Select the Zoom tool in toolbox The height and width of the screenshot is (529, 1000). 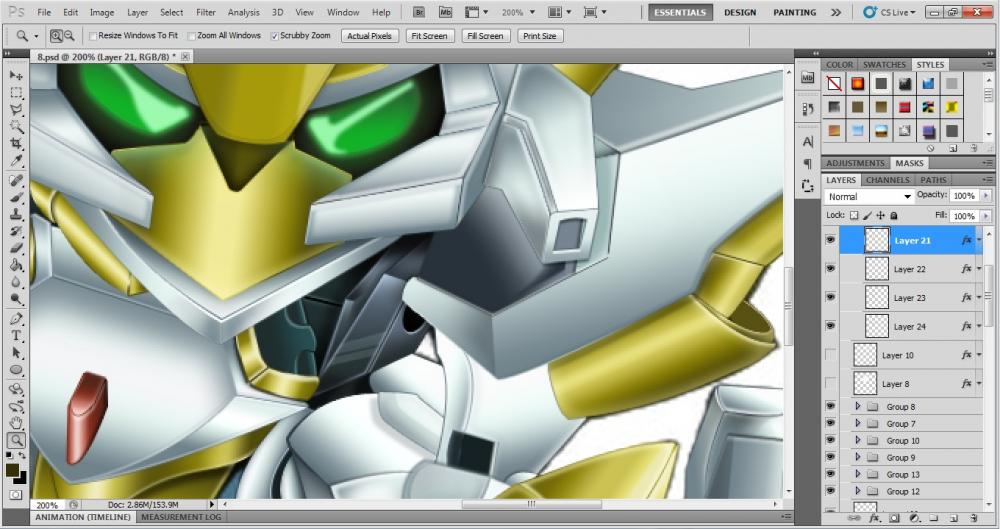click(x=16, y=440)
